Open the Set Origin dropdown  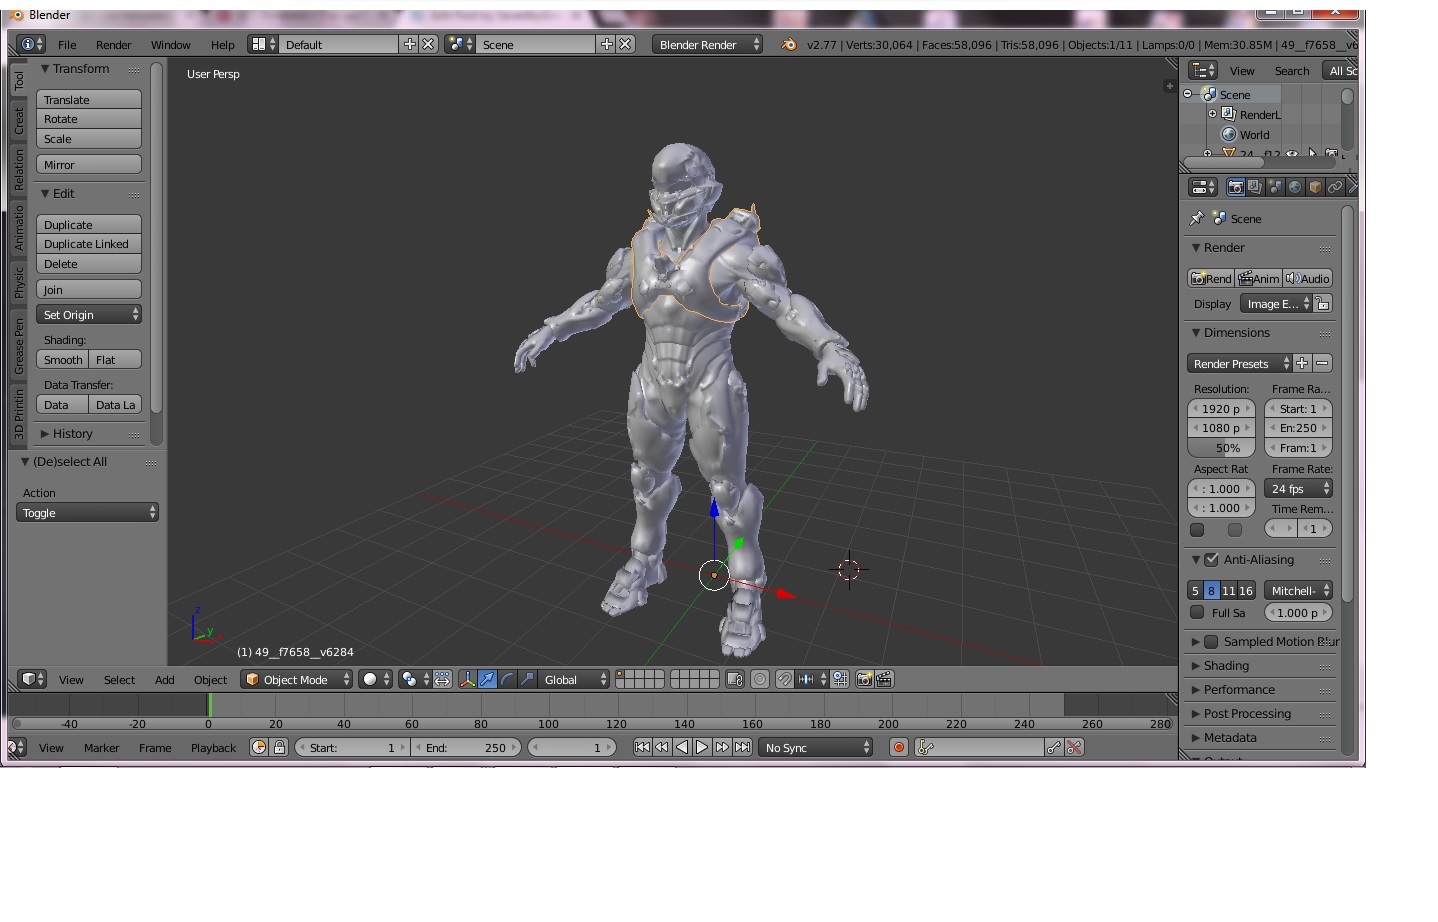pos(89,314)
